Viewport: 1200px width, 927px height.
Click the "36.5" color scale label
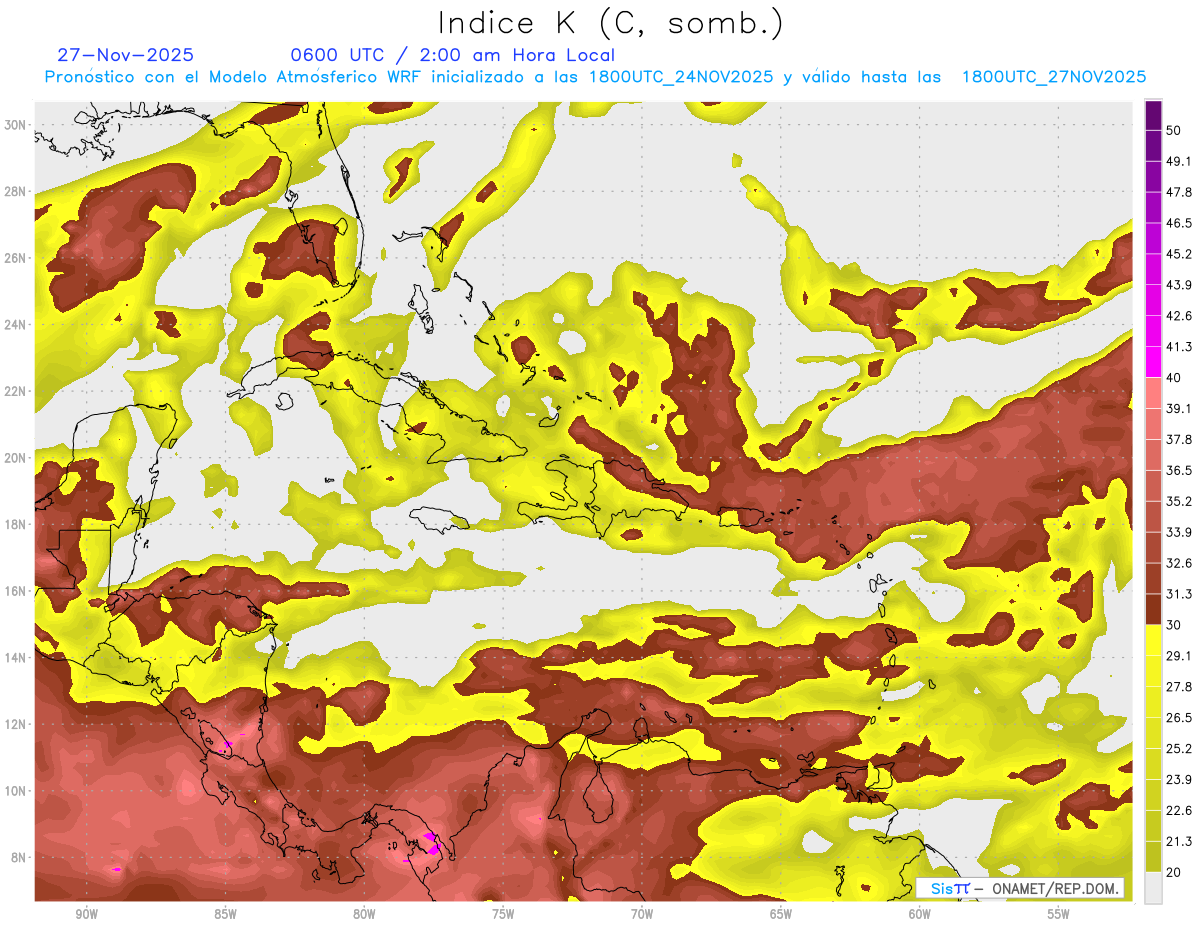click(1179, 470)
